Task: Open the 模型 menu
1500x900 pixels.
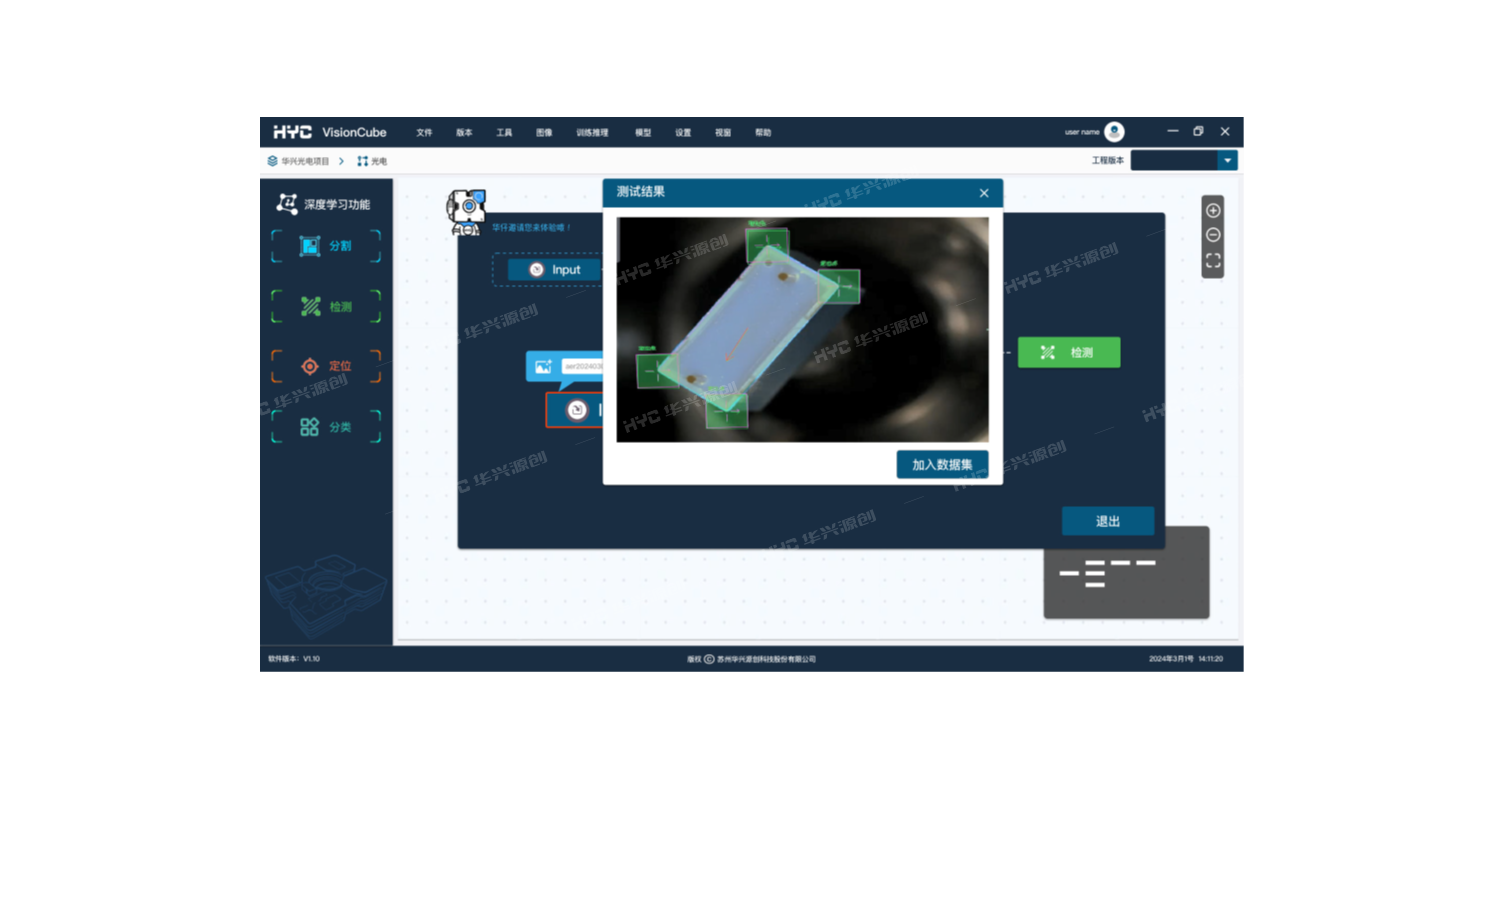Action: click(x=643, y=133)
